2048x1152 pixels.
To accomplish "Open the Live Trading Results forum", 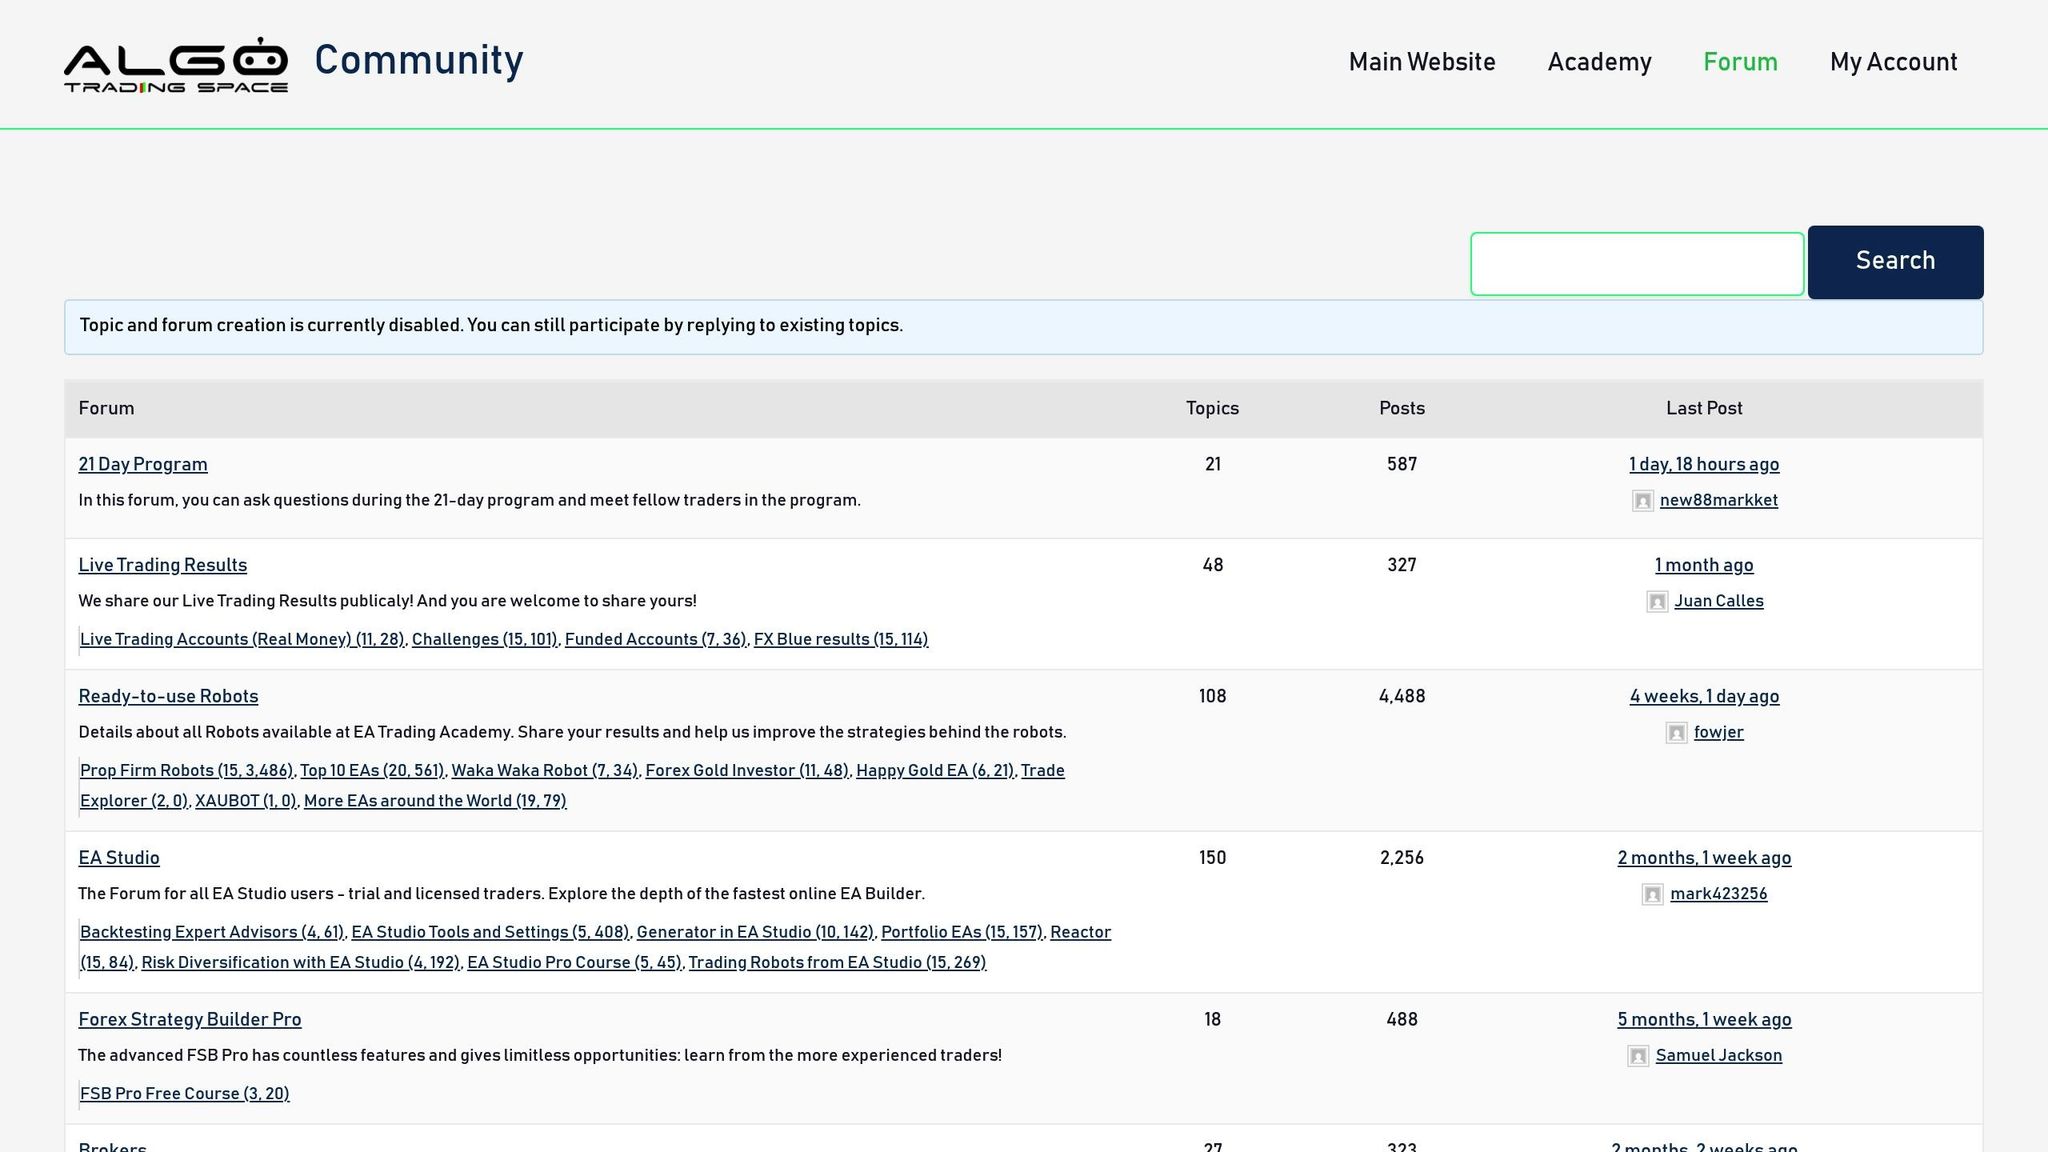I will pos(162,565).
